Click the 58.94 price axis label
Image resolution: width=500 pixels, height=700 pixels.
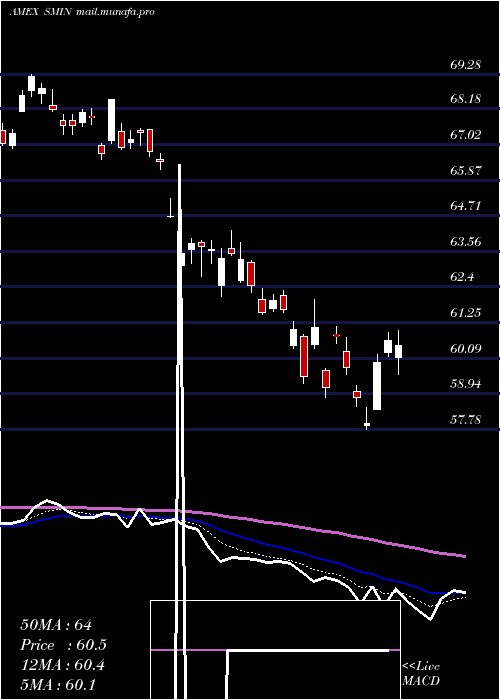point(465,383)
